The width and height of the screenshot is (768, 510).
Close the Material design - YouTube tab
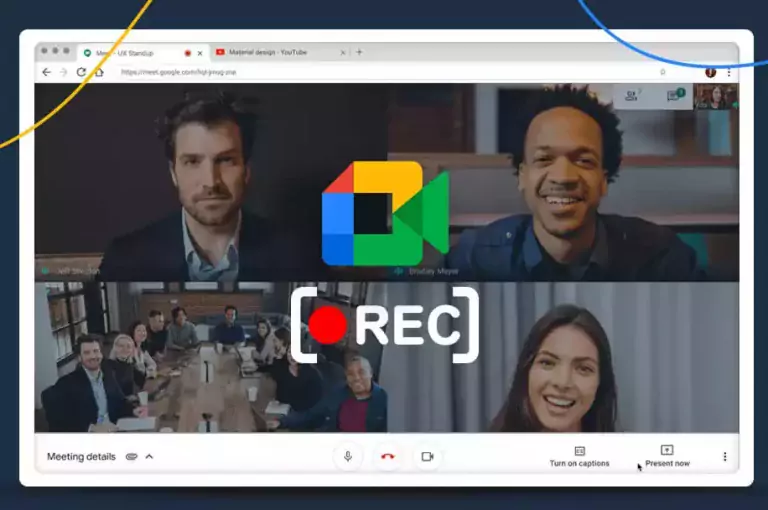343,52
